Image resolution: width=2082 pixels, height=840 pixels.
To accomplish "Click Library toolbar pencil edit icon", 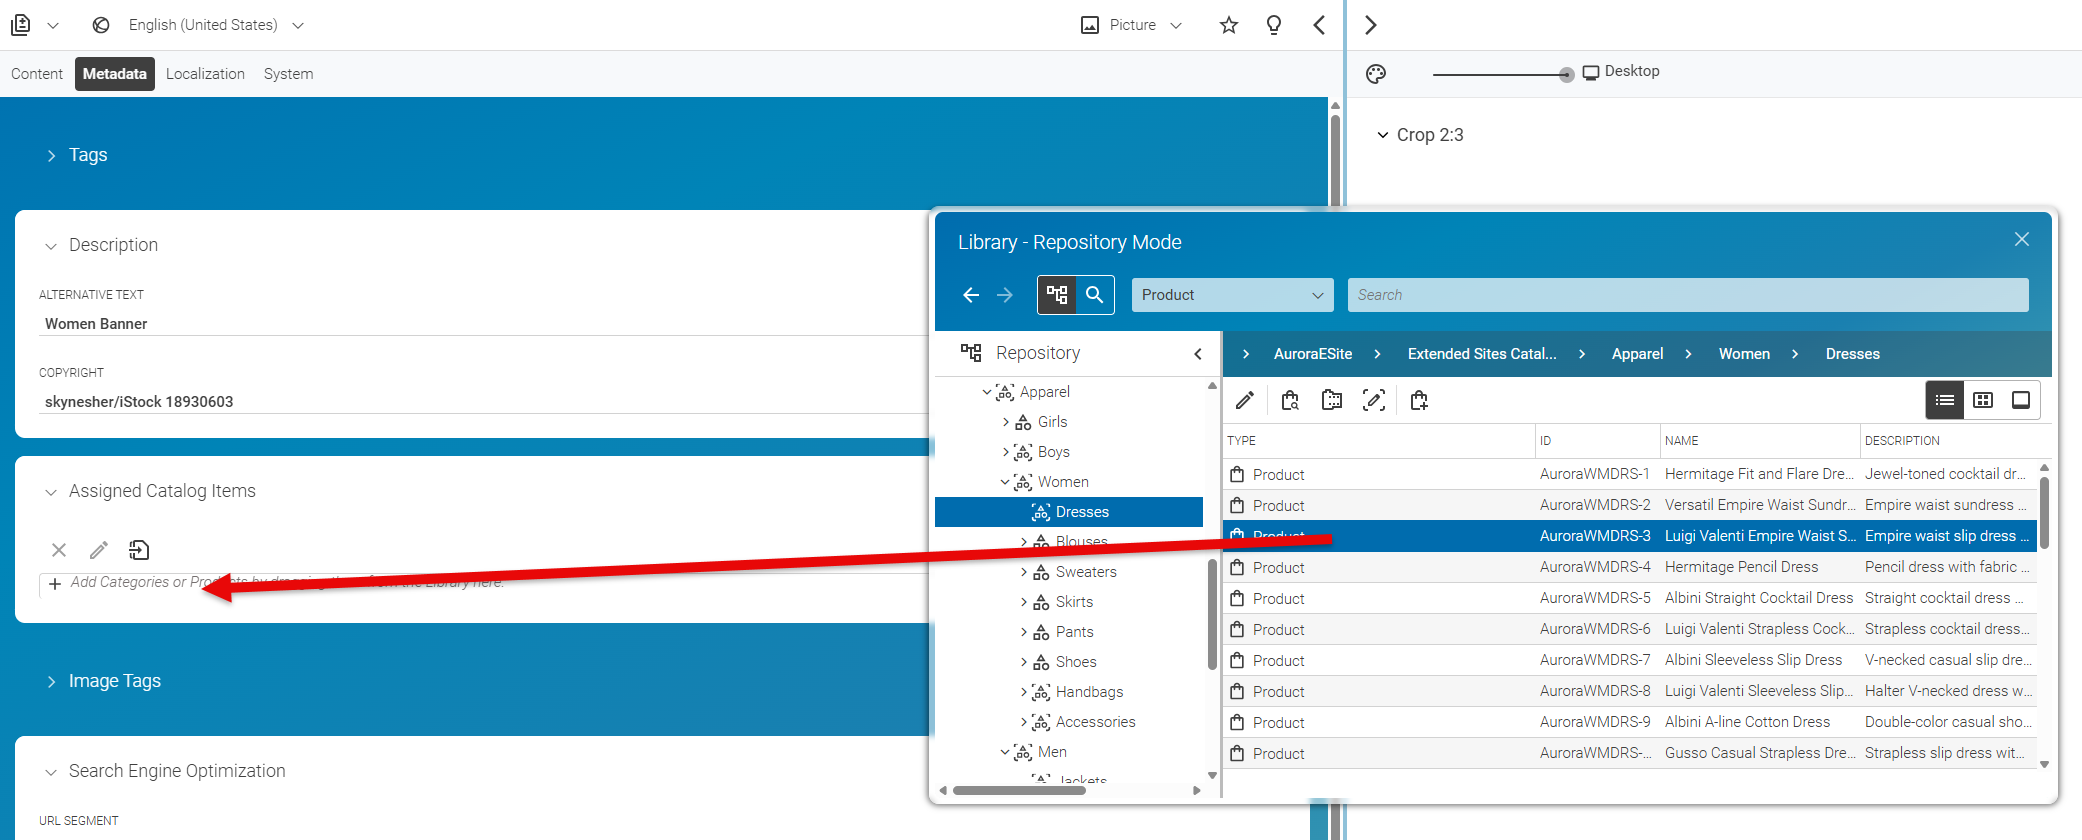I will click(1245, 401).
